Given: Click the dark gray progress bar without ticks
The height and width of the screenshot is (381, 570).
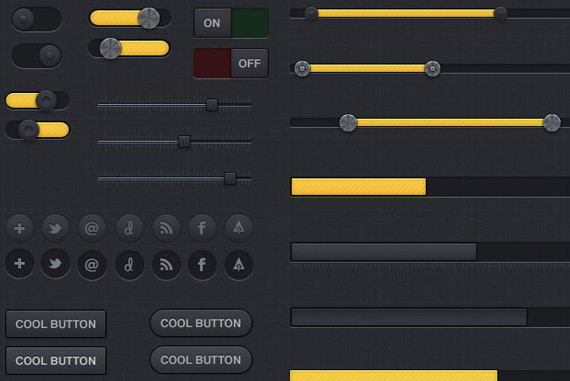Looking at the screenshot, I should (x=409, y=317).
